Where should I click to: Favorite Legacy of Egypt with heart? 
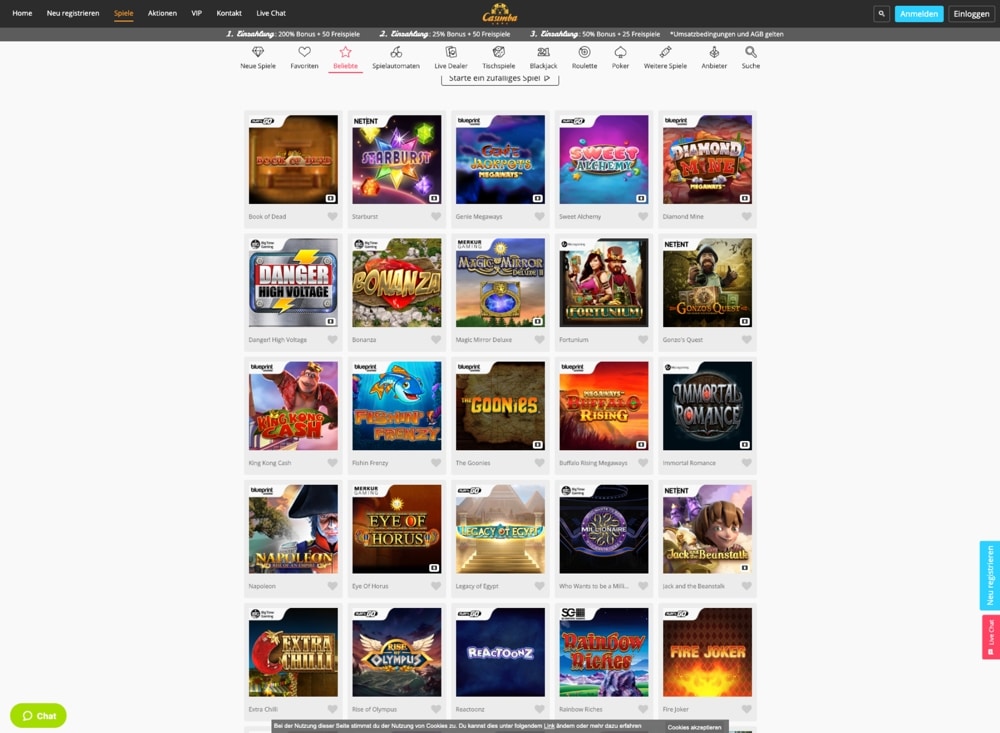click(x=540, y=586)
